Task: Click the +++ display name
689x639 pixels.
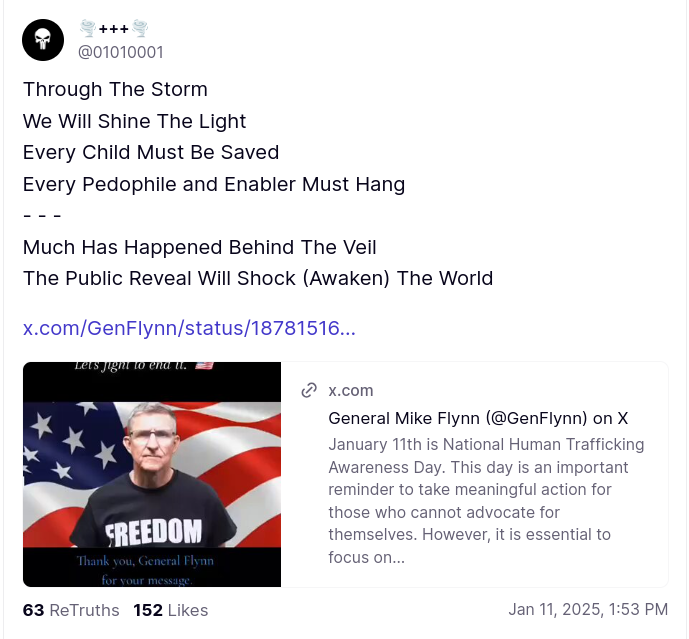Action: point(120,29)
